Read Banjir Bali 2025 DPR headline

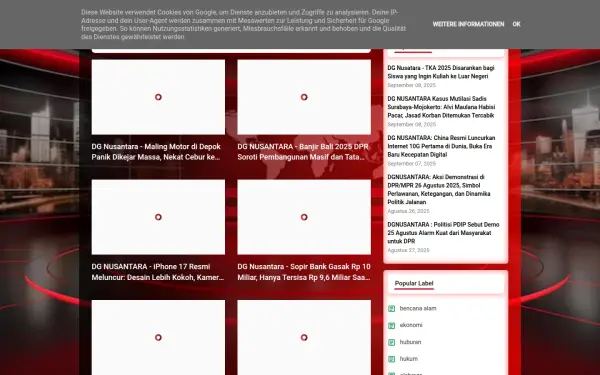coord(303,152)
